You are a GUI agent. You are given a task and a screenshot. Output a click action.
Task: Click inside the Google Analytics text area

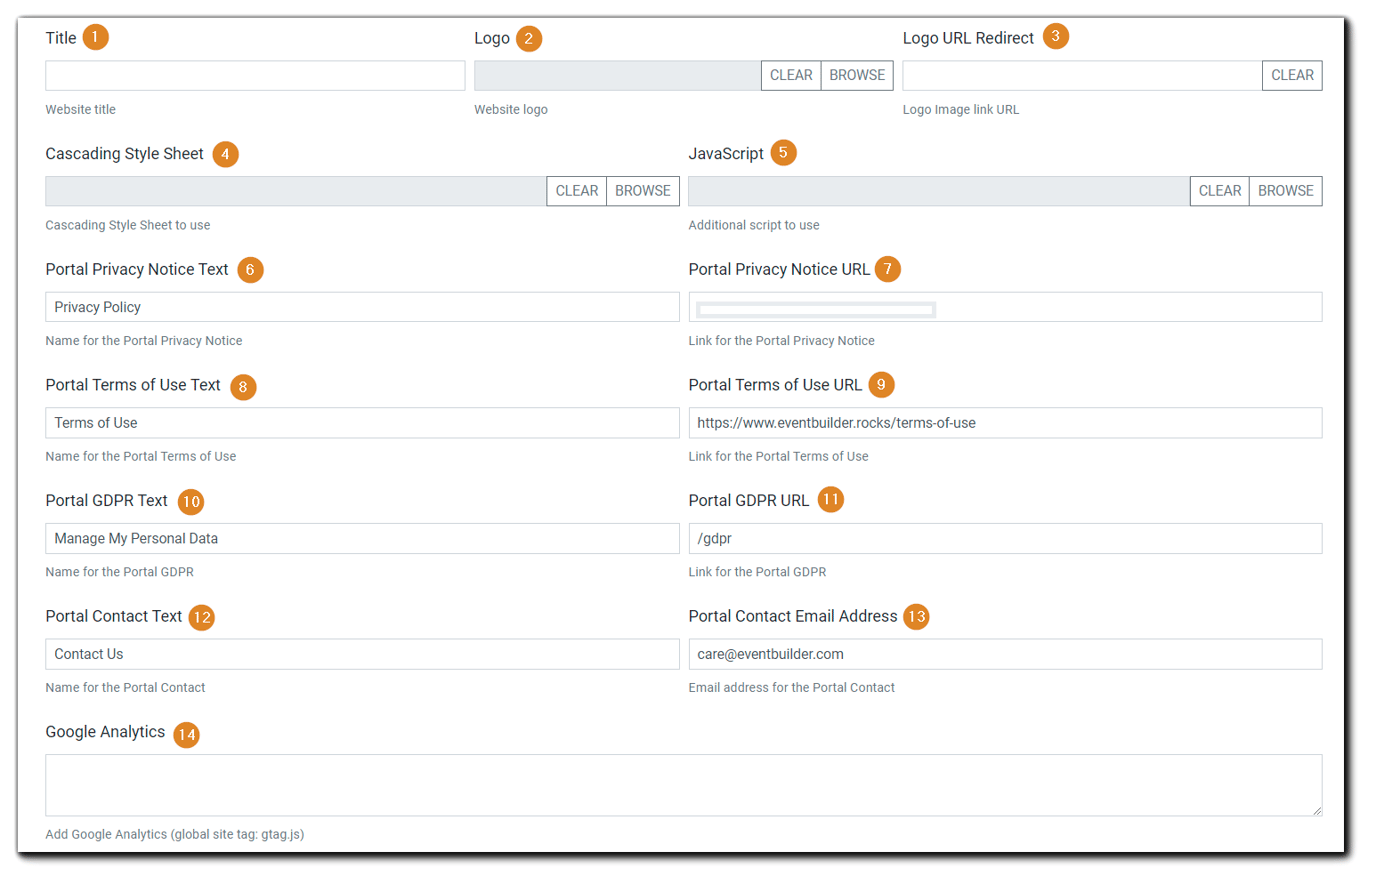pyautogui.click(x=683, y=785)
